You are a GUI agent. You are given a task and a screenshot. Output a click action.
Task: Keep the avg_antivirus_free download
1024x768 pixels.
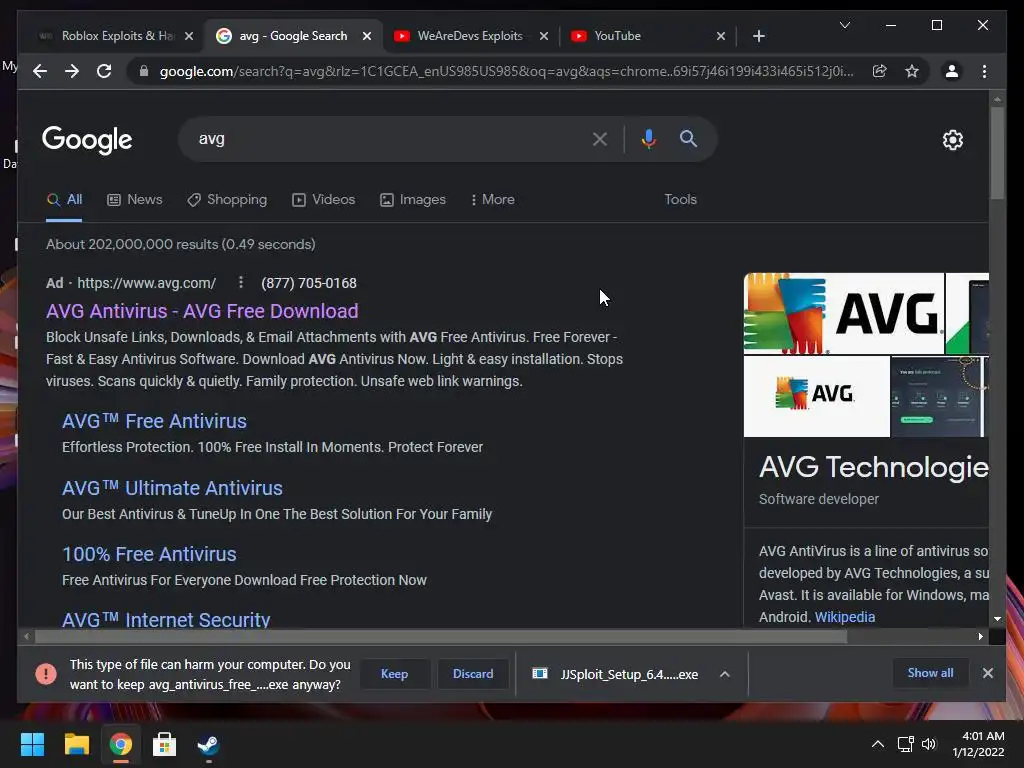coord(394,674)
